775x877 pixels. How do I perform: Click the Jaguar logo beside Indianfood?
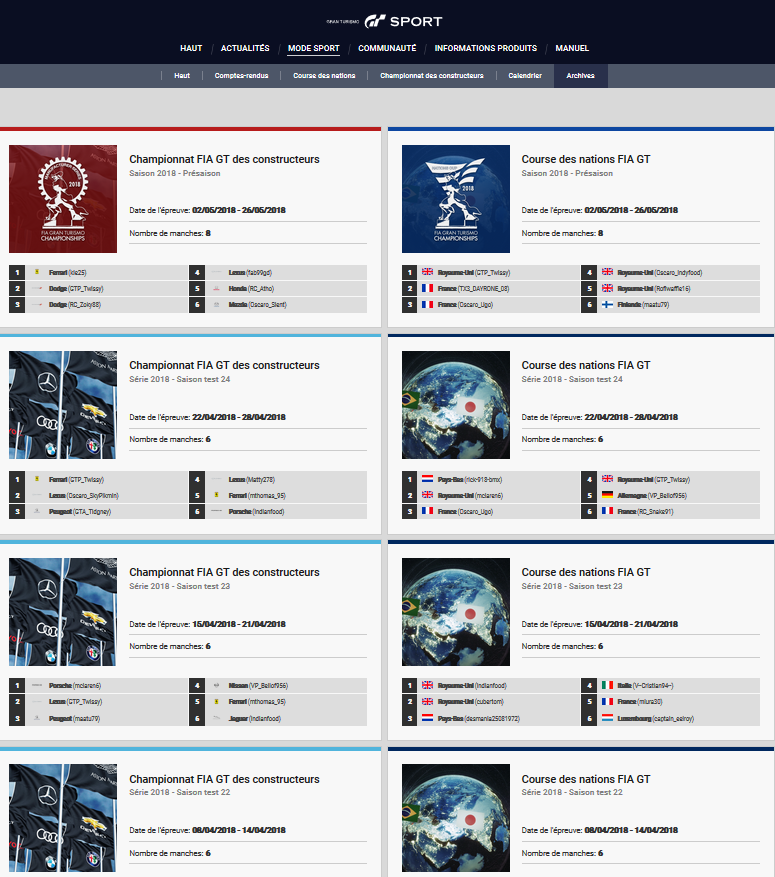216,718
